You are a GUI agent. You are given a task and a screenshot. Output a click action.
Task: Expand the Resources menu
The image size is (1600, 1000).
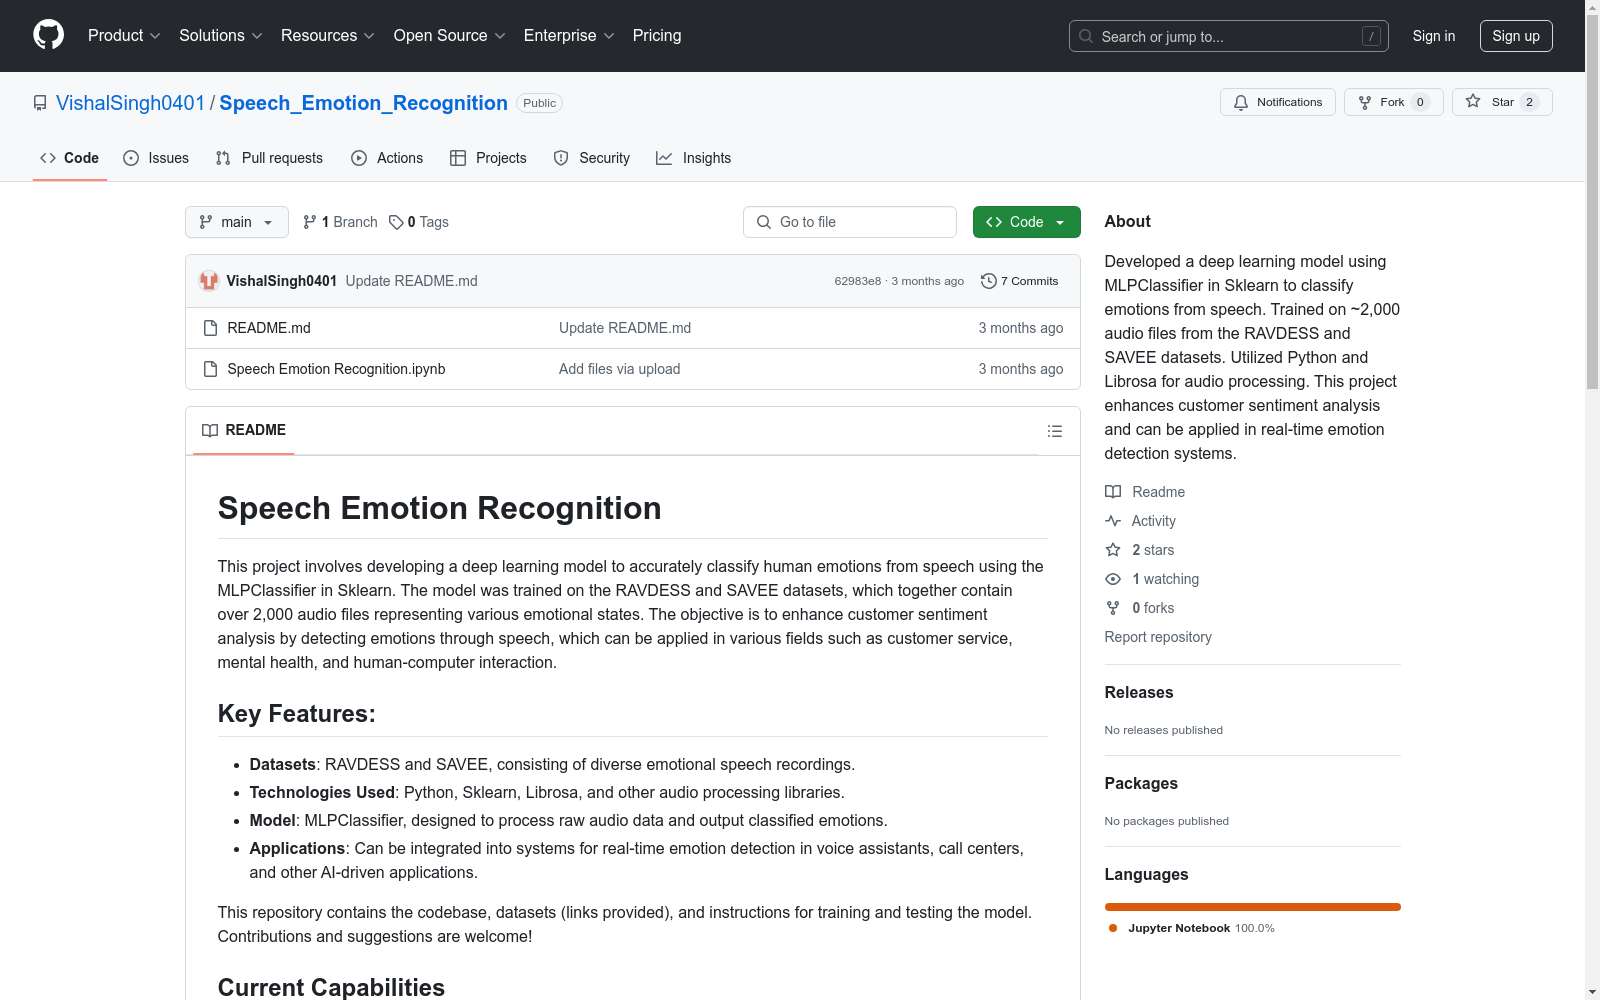coord(328,36)
